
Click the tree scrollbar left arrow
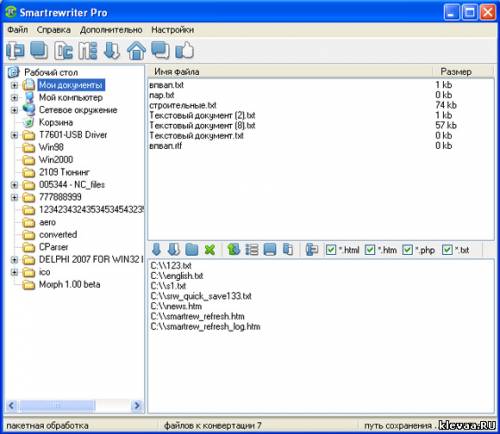(12, 406)
